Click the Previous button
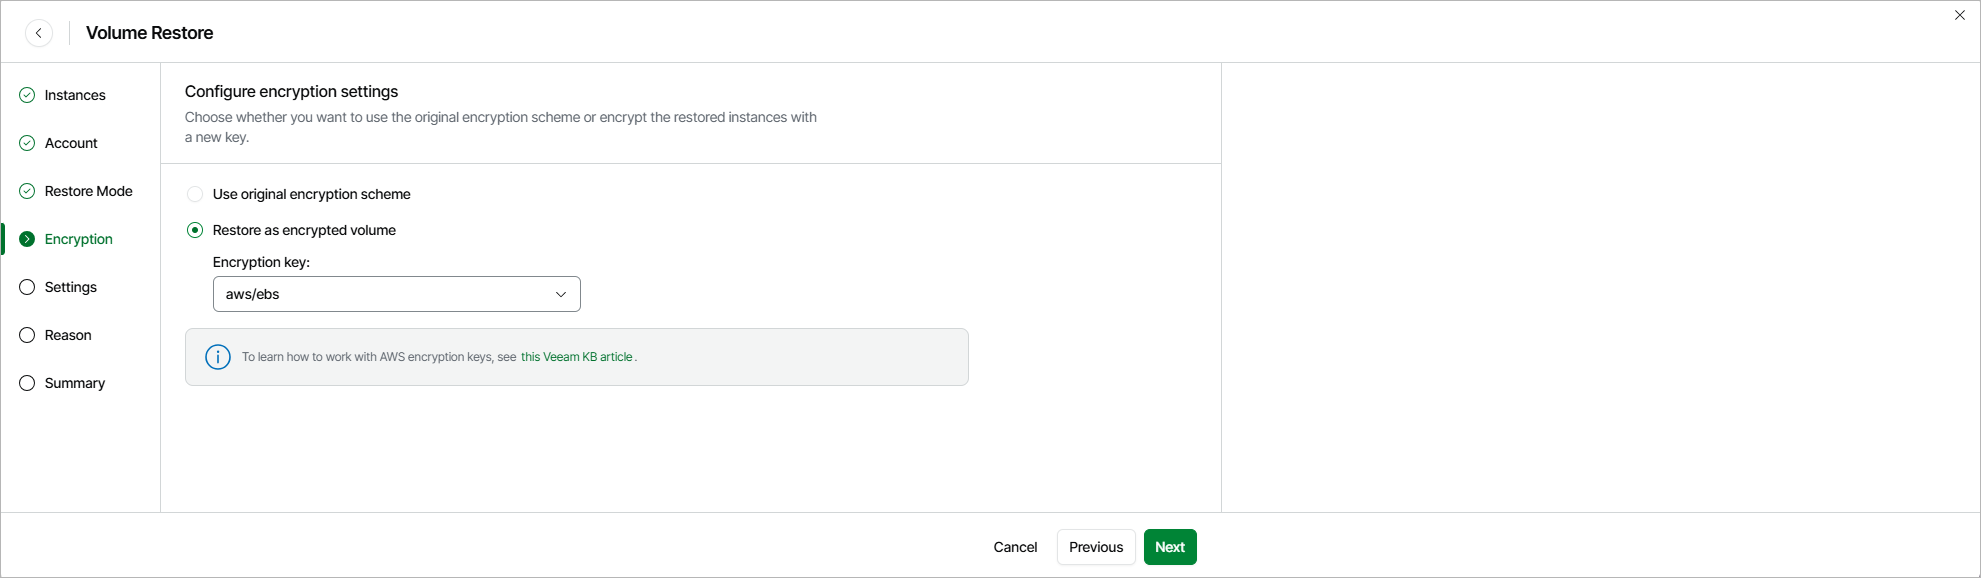1981x578 pixels. [x=1096, y=547]
